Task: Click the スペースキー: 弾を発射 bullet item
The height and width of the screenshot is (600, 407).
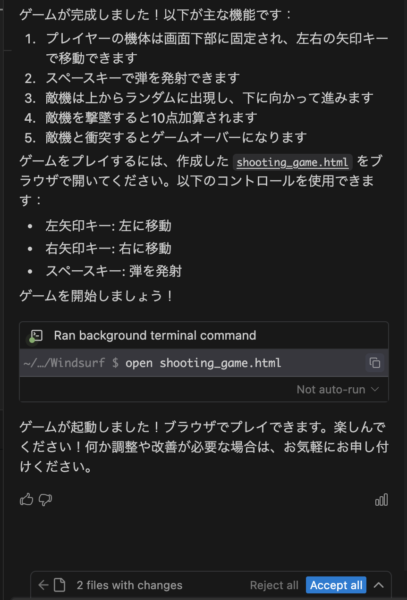Action: [114, 271]
